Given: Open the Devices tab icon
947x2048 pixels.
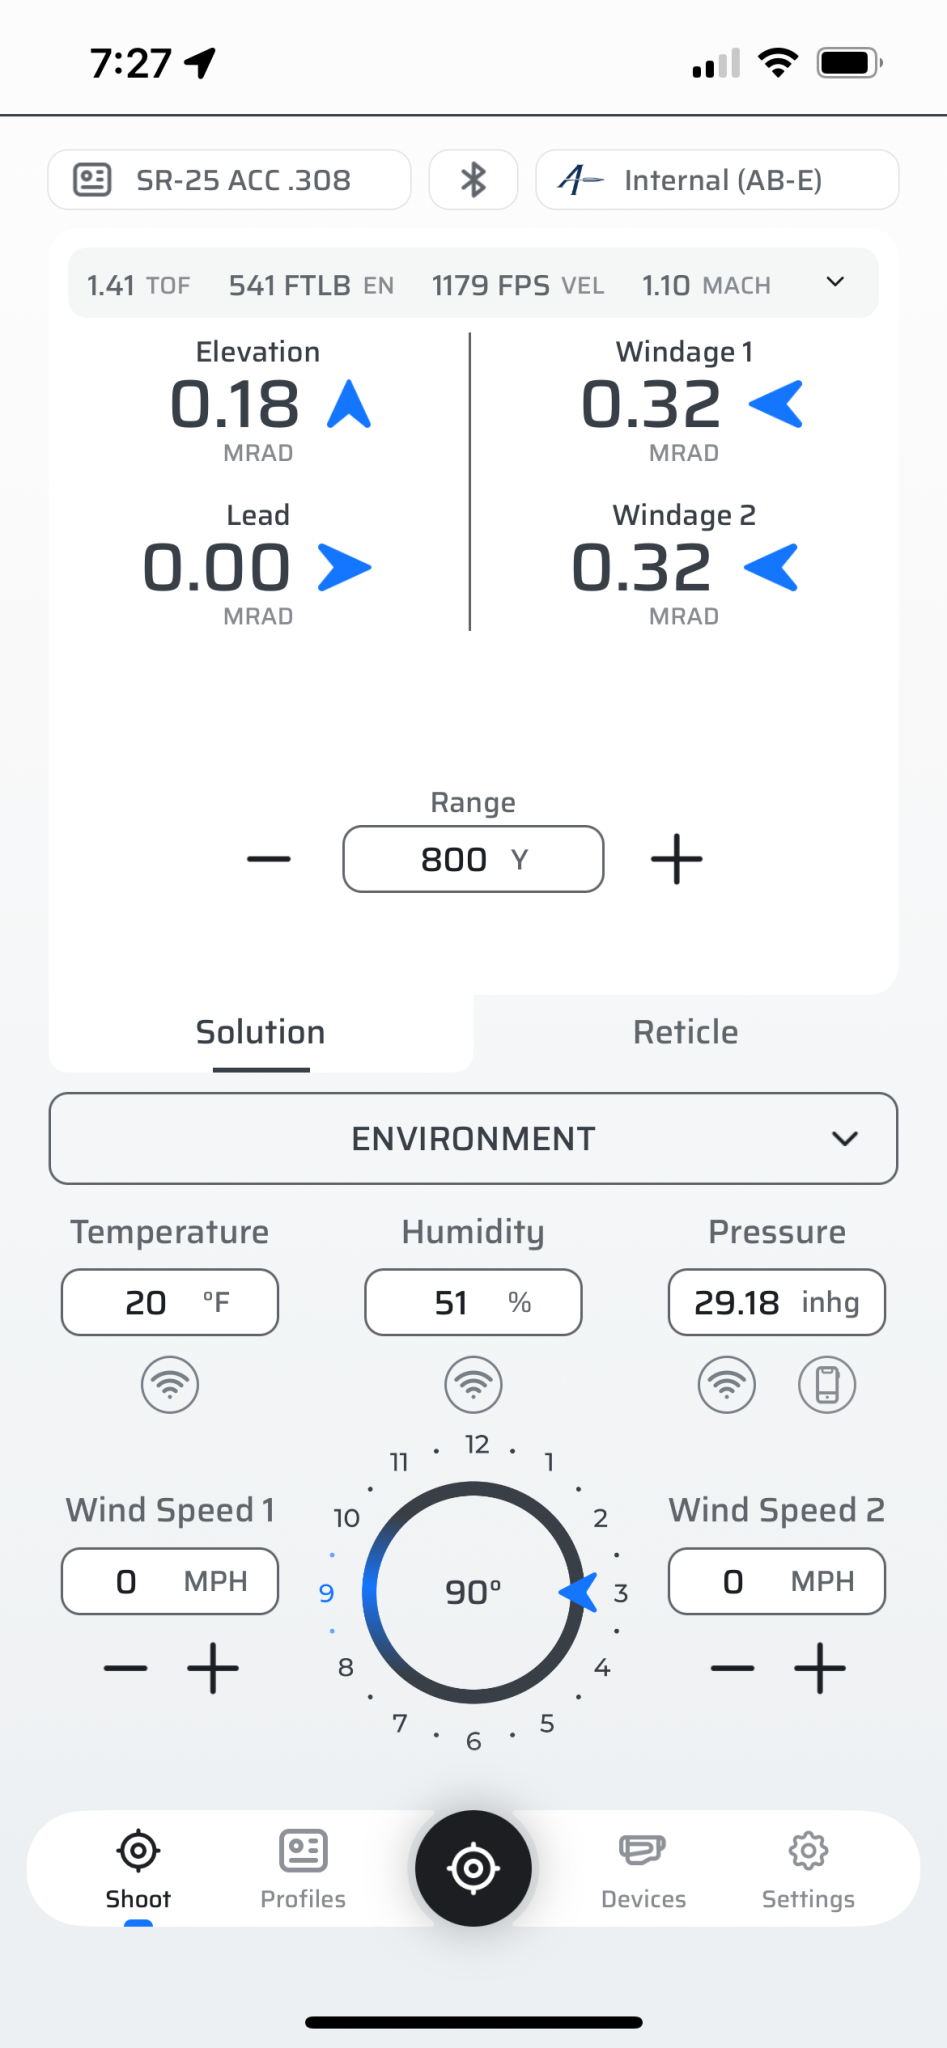Looking at the screenshot, I should (x=642, y=1851).
